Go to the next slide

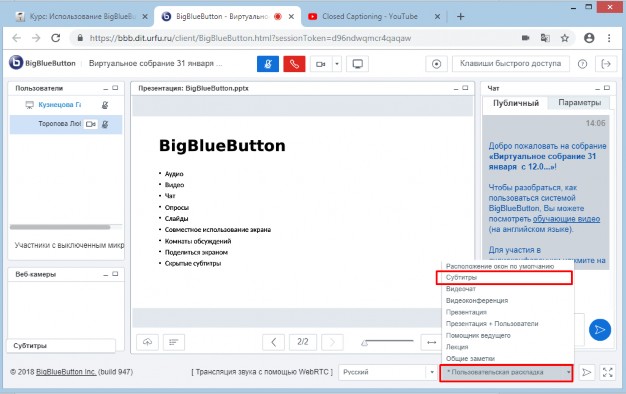332,342
